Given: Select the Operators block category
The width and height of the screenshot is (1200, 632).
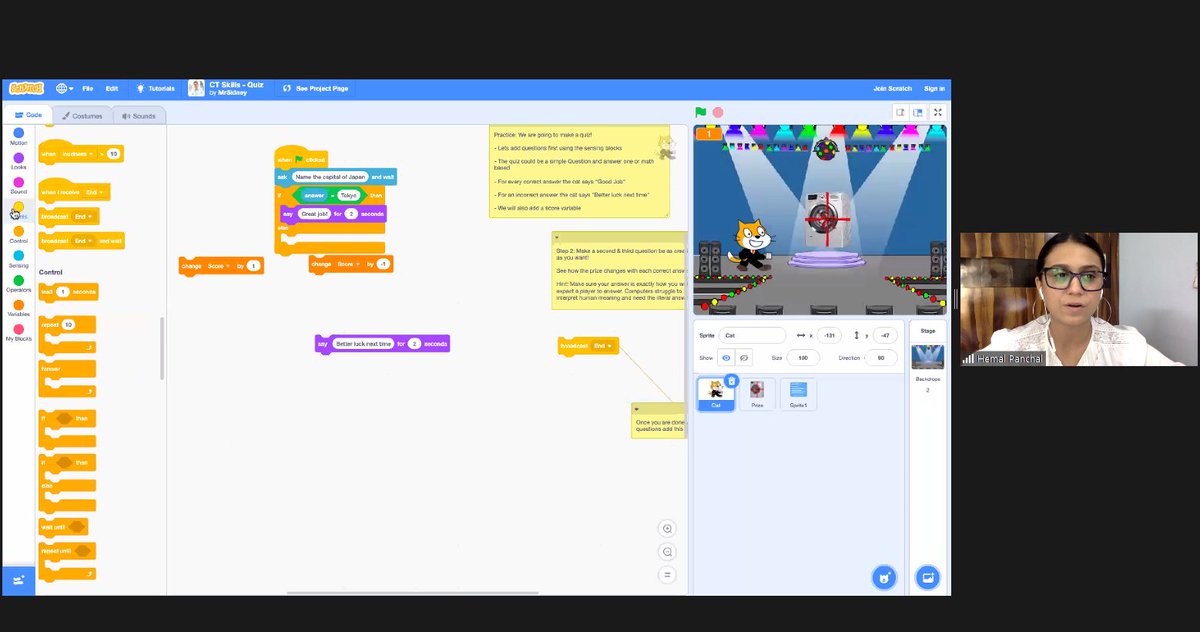Looking at the screenshot, I should [x=18, y=284].
